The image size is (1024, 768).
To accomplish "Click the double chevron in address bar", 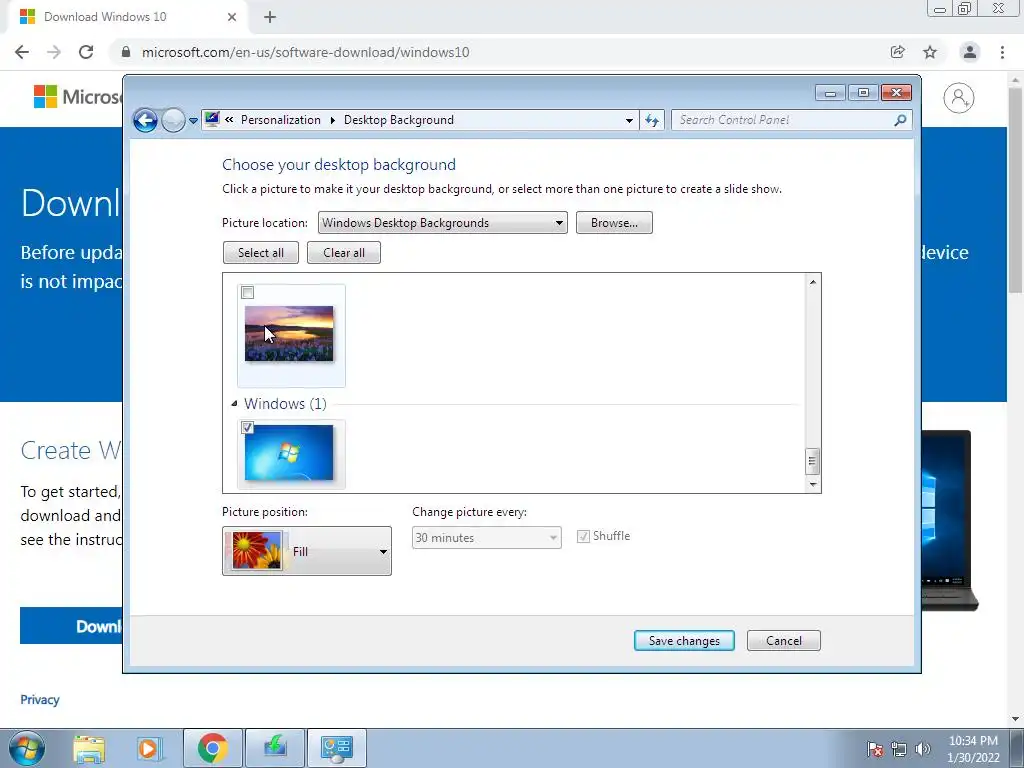I will pos(229,120).
